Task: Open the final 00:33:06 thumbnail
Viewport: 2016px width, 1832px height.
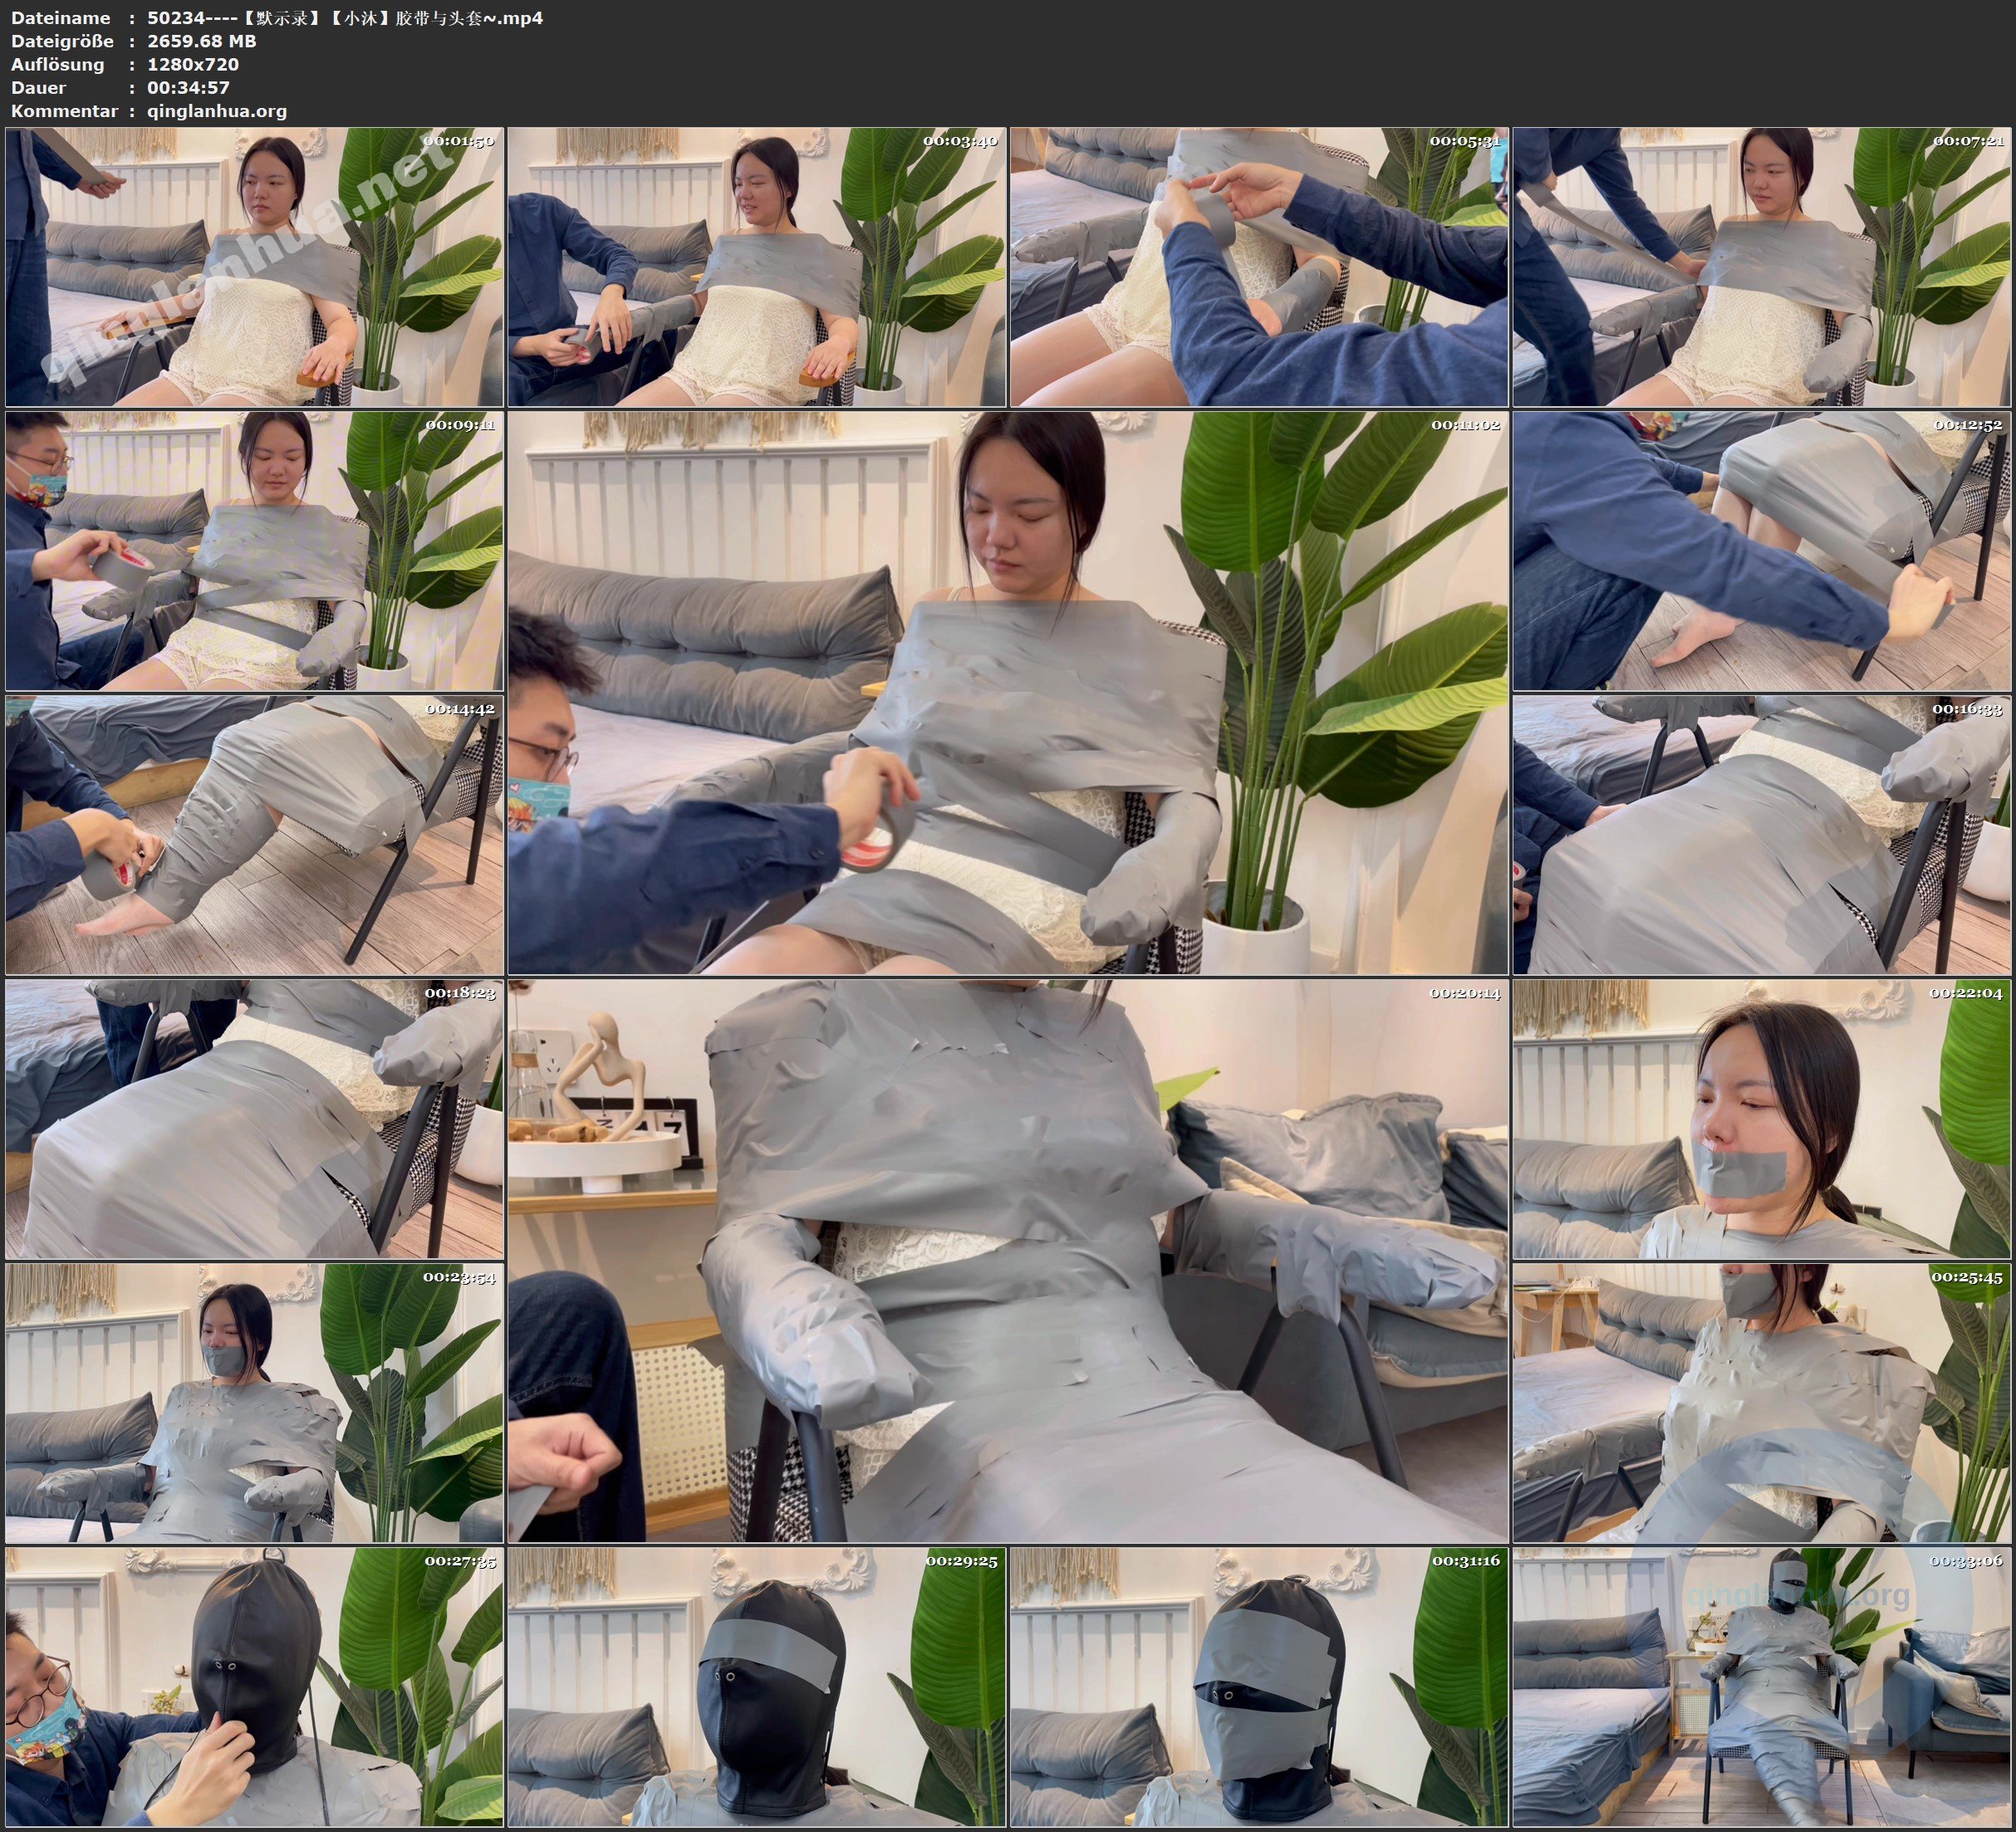Action: tap(1762, 1687)
